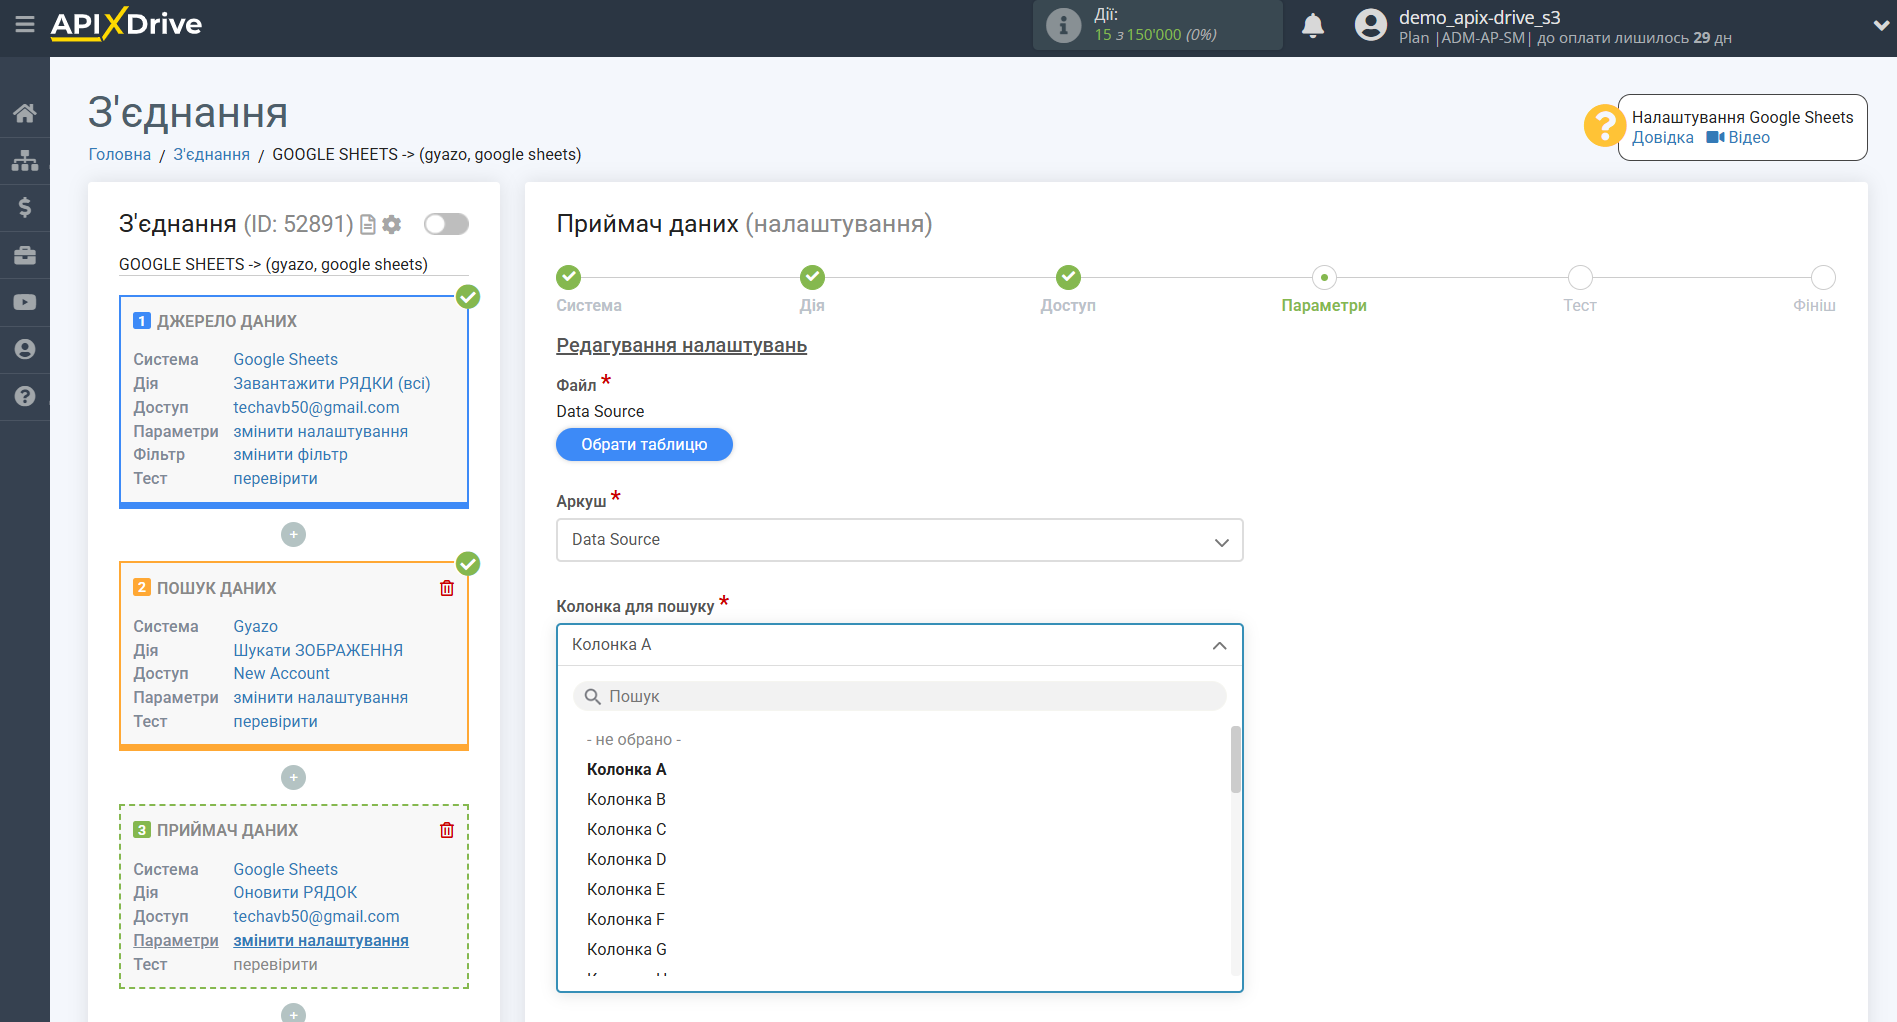Click the Обрати таблицю button
The height and width of the screenshot is (1022, 1897).
click(x=644, y=445)
